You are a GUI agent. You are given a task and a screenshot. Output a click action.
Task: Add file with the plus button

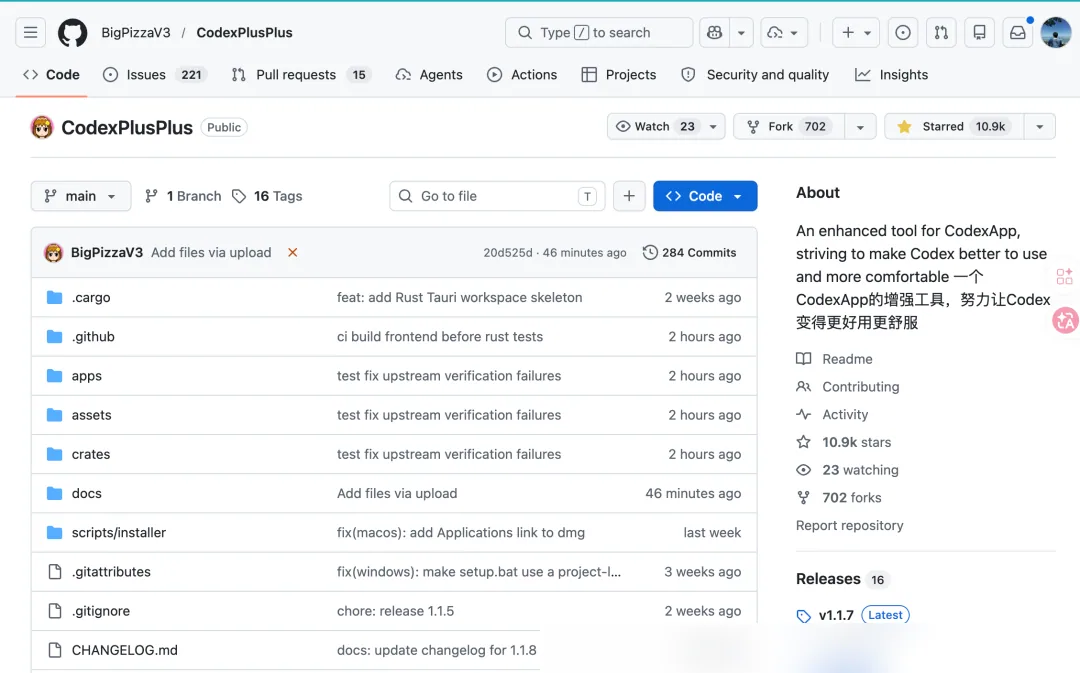tap(629, 196)
